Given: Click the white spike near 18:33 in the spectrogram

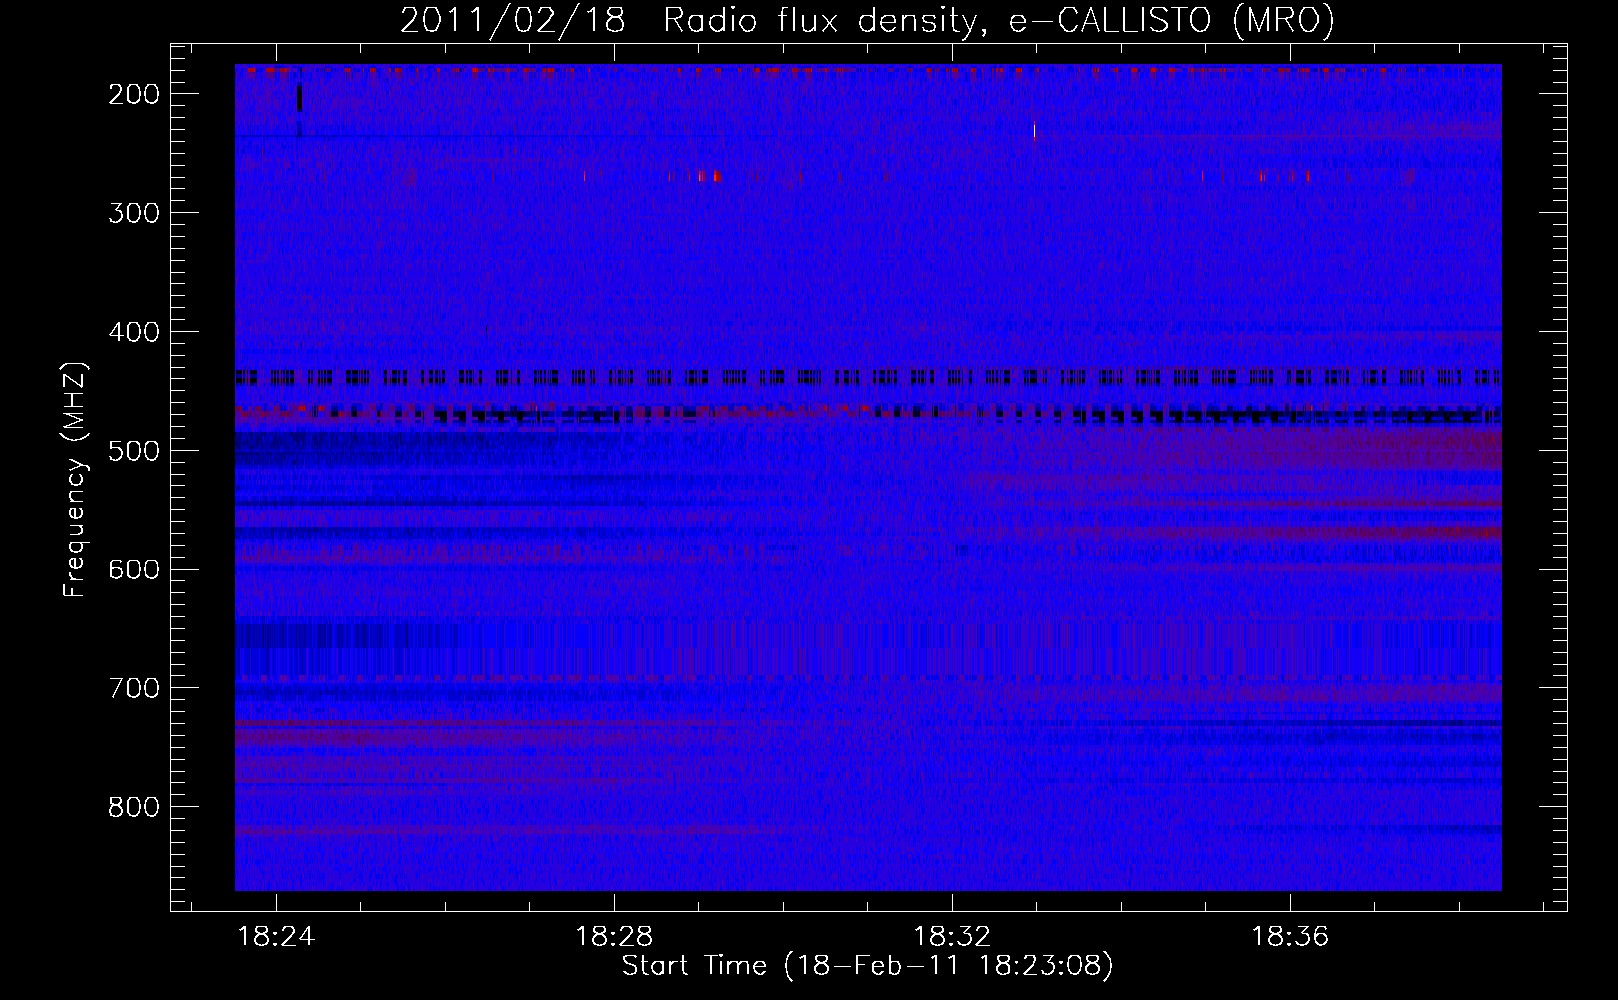Looking at the screenshot, I should (x=1034, y=130).
